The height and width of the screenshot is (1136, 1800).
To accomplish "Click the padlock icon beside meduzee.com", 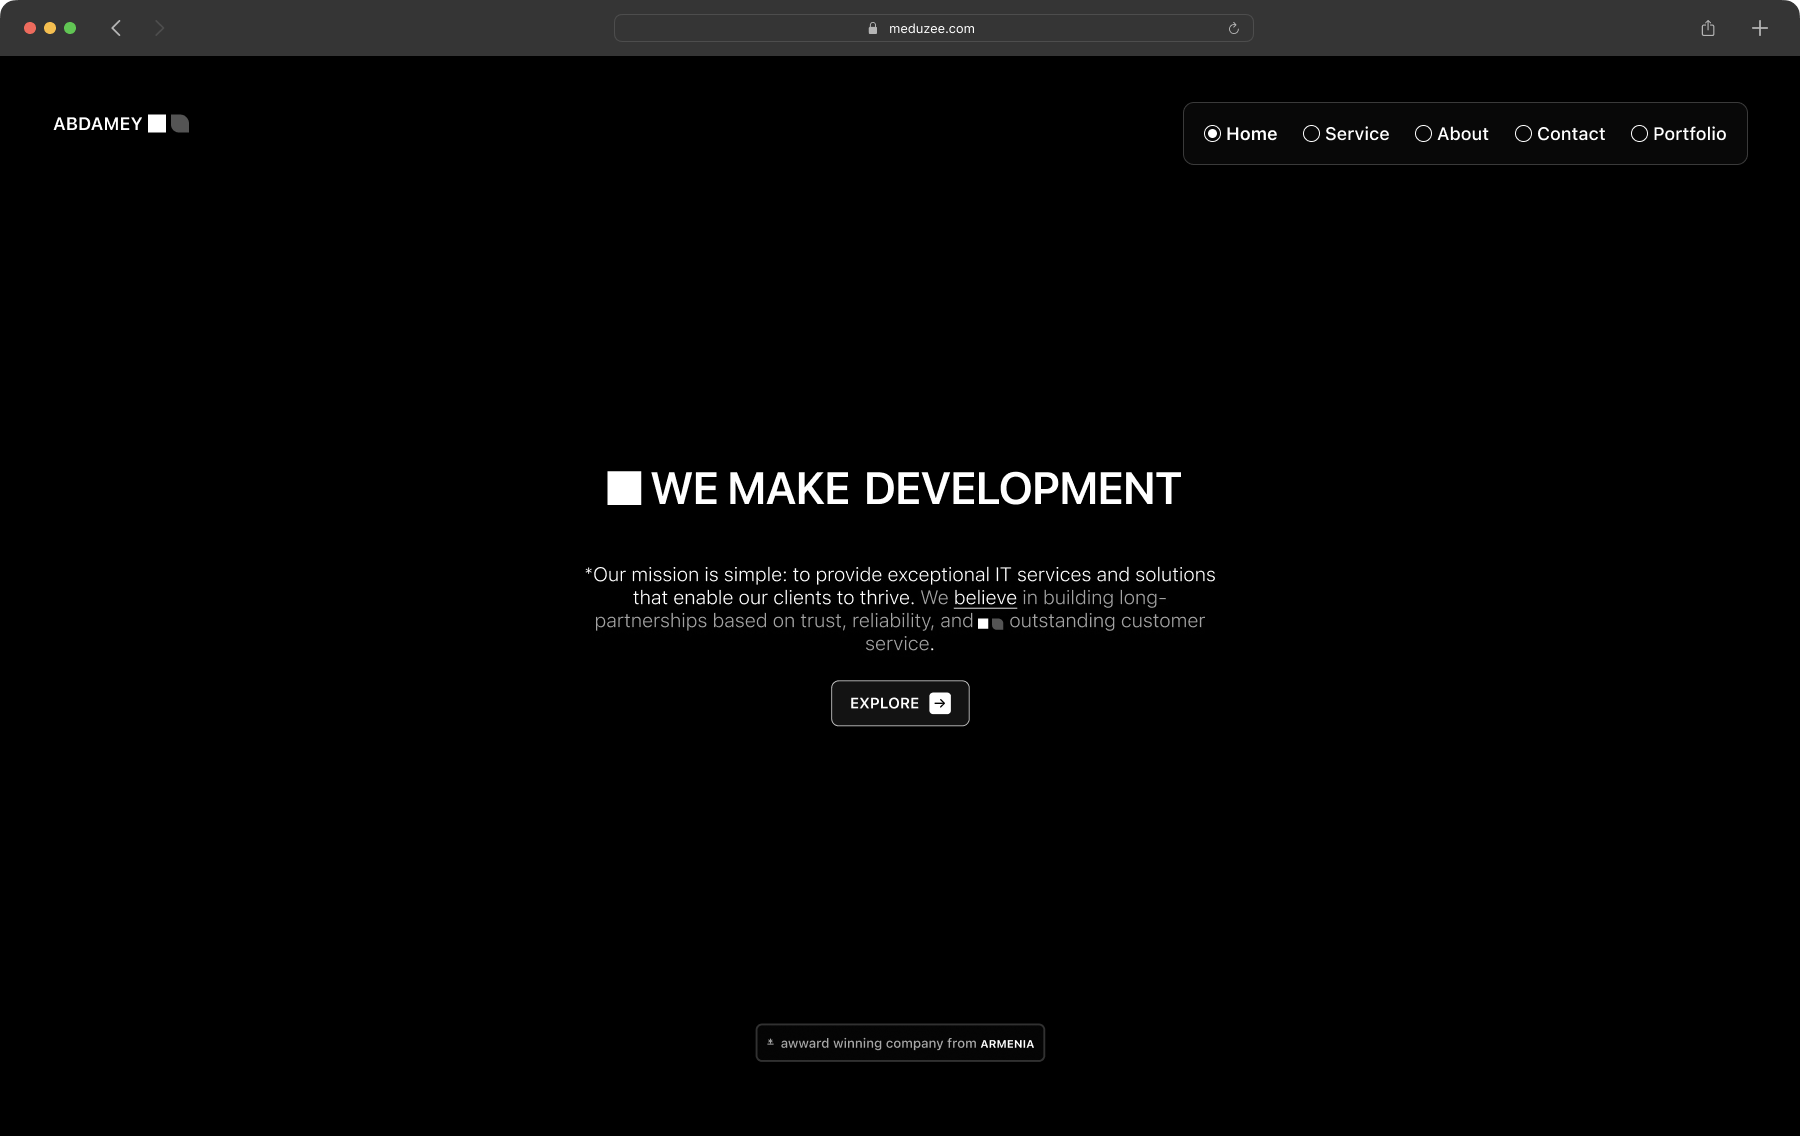I will click(x=873, y=28).
